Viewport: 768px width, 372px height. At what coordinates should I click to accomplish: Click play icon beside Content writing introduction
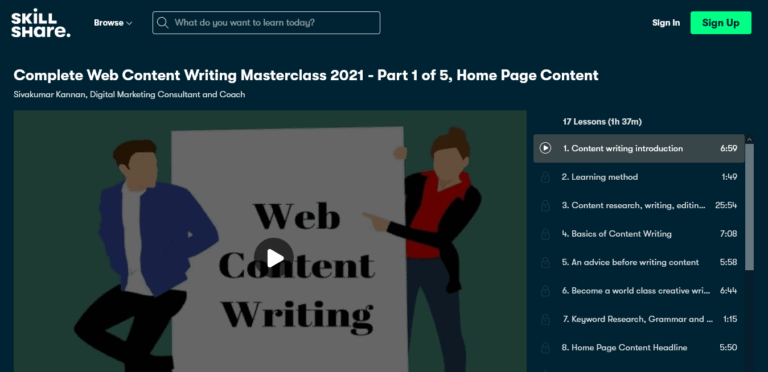545,148
